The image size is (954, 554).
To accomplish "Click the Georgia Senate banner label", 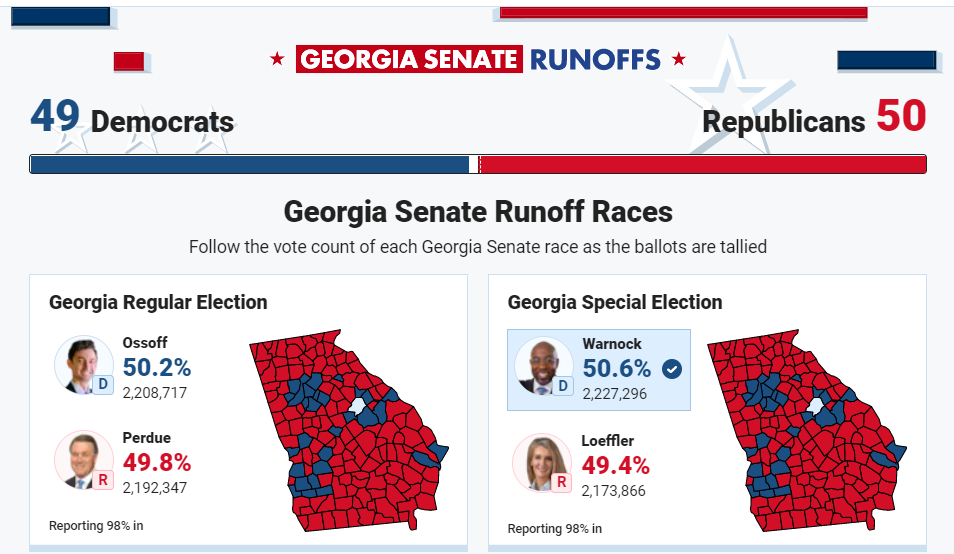I will point(409,59).
